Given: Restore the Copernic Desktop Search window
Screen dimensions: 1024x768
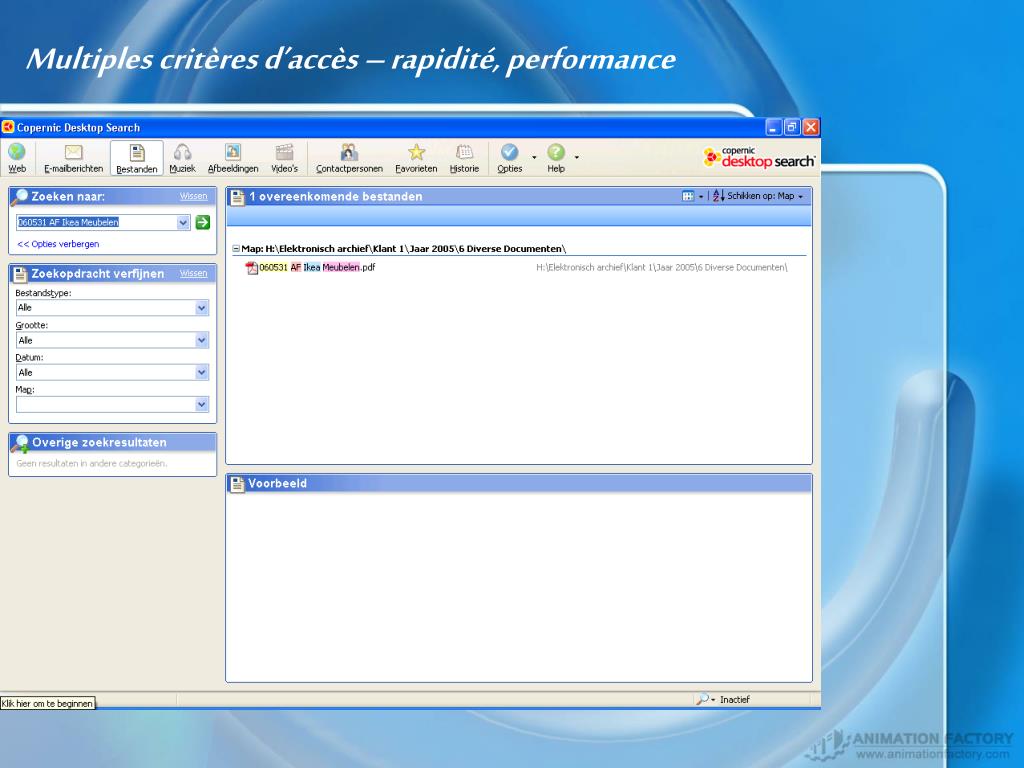Looking at the screenshot, I should point(792,127).
